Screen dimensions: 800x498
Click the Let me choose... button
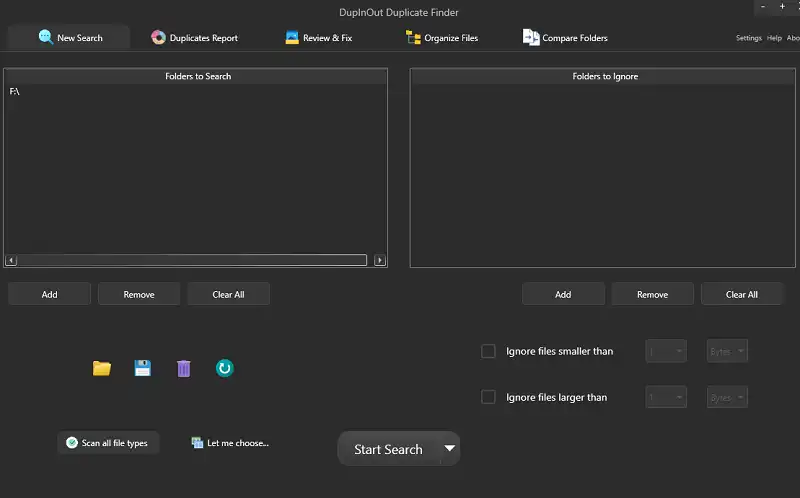230,443
